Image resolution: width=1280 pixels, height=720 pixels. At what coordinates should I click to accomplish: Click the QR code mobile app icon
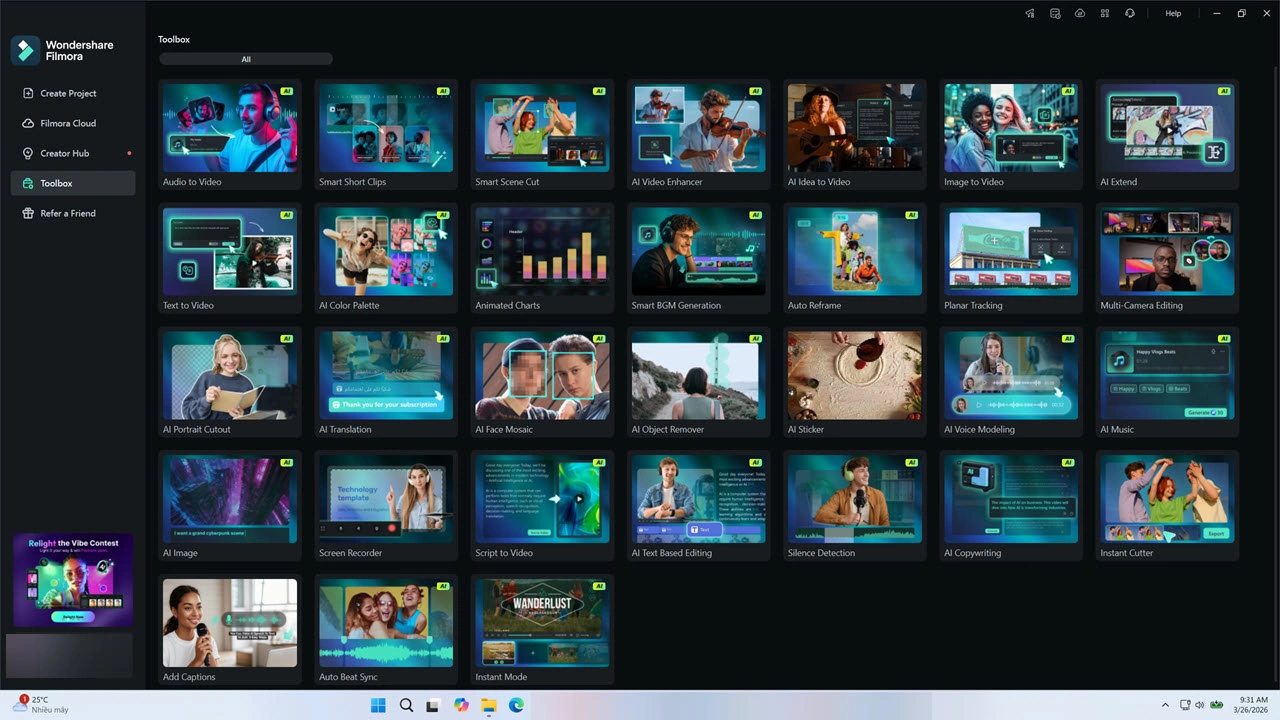point(1105,13)
